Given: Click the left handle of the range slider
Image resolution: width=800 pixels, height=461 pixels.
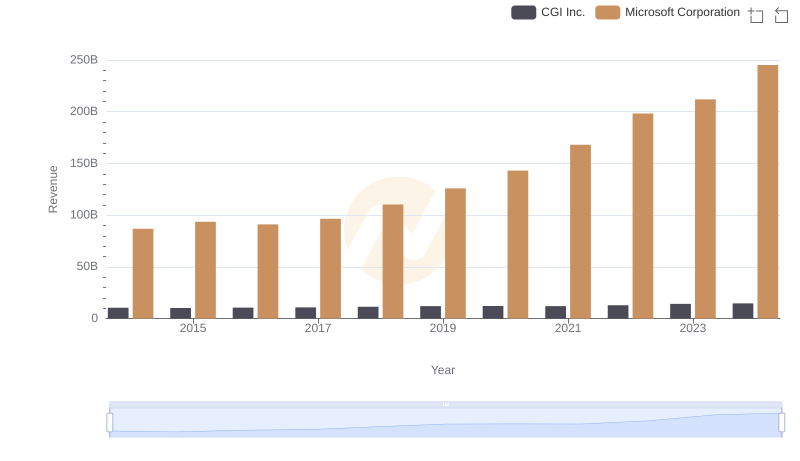Looking at the screenshot, I should tap(110, 423).
